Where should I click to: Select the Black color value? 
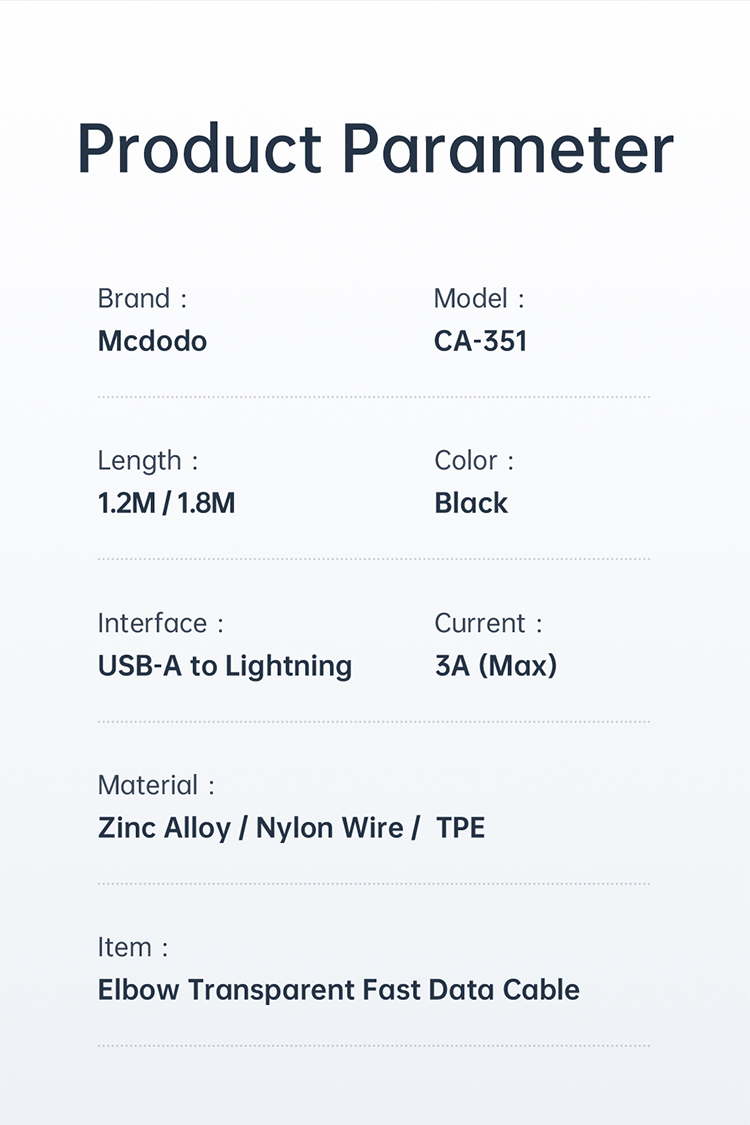[x=471, y=503]
